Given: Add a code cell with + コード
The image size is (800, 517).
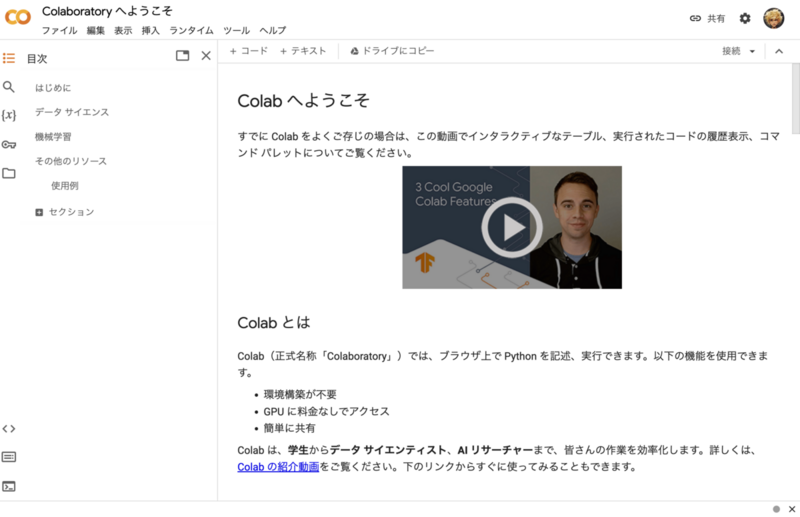Looking at the screenshot, I should (x=248, y=51).
